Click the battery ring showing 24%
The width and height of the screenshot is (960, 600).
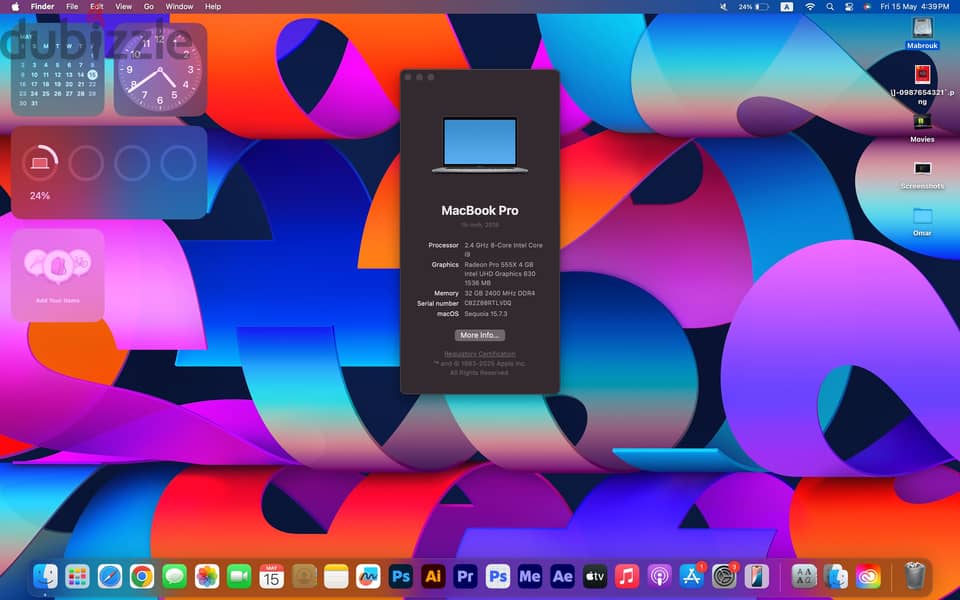pyautogui.click(x=40, y=163)
